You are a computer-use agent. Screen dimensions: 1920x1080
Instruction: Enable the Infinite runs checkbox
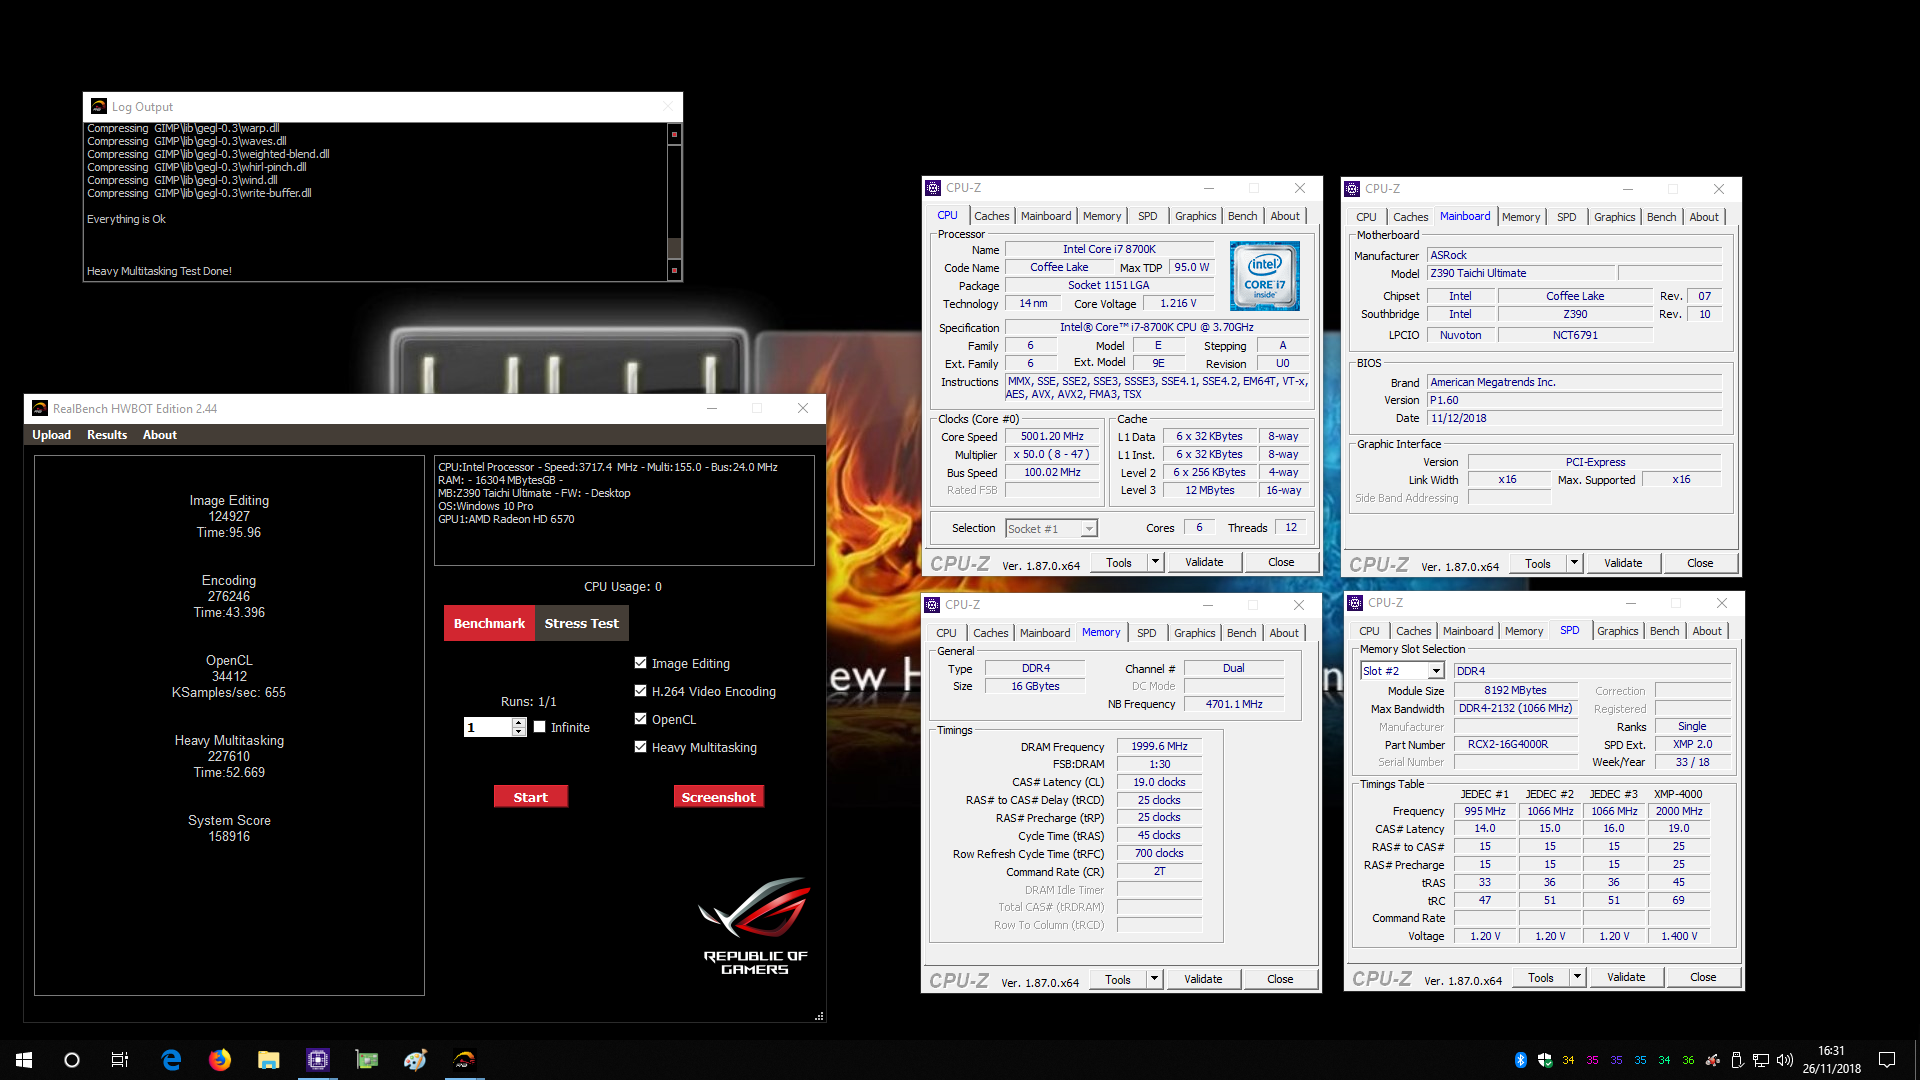(x=540, y=727)
